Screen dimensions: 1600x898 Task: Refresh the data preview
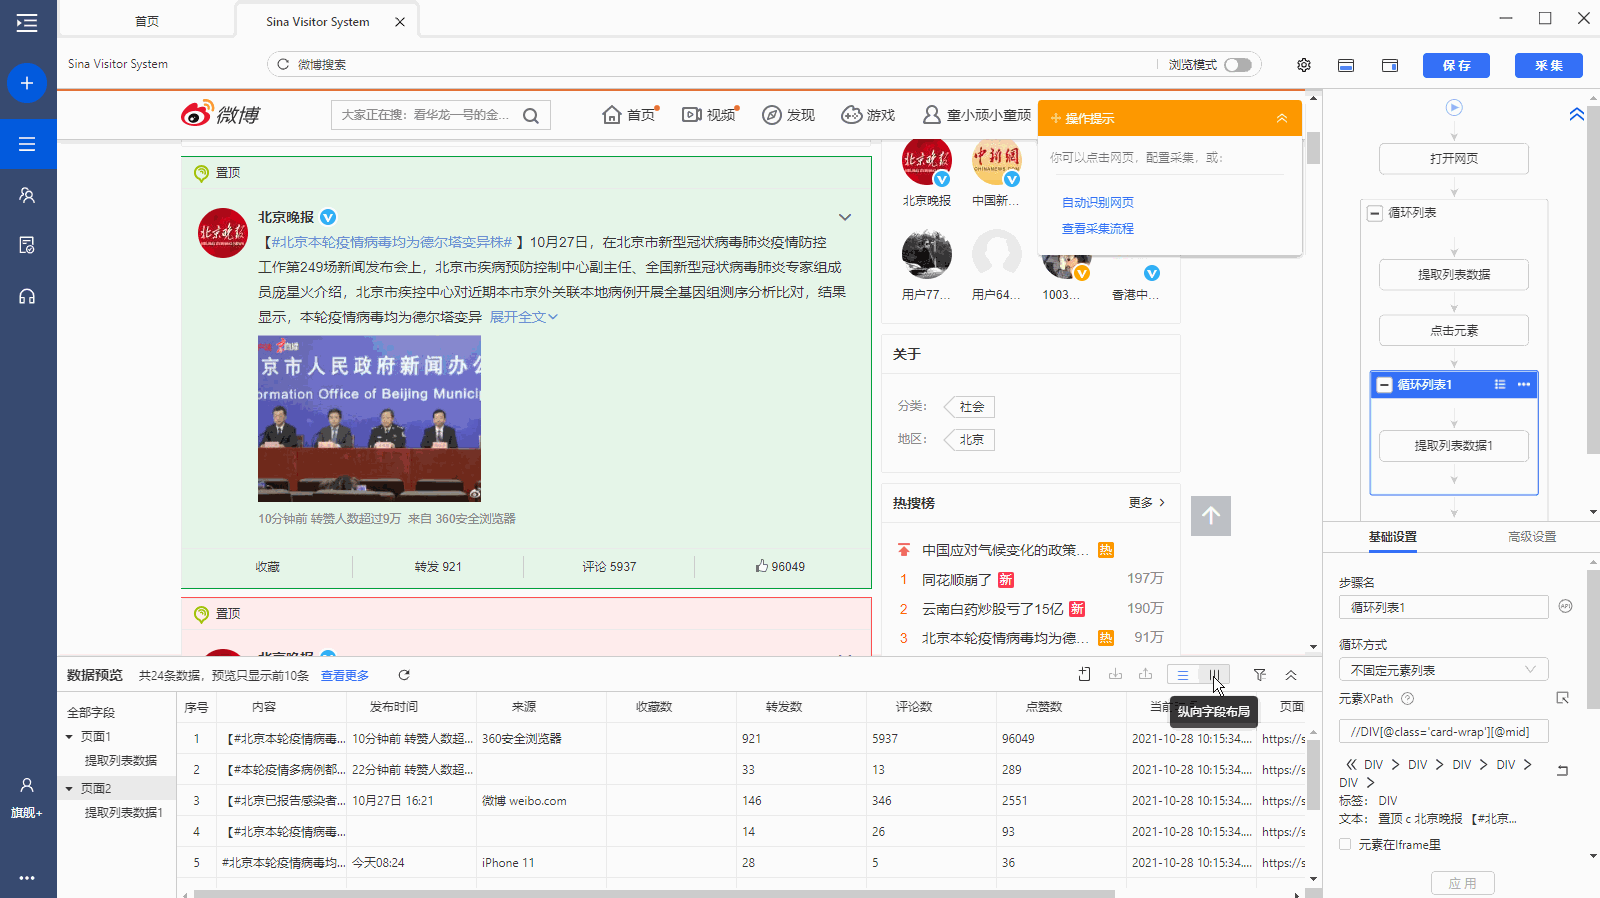pos(404,675)
